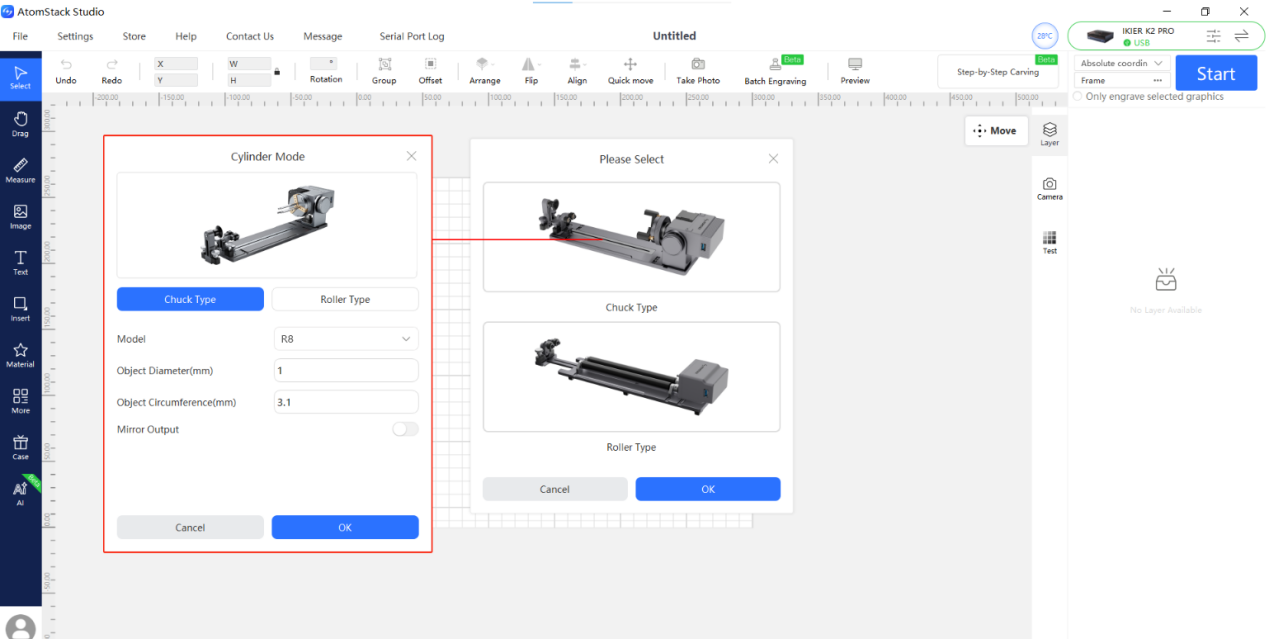1269x639 pixels.
Task: Open Batch Engraving tool
Action: (x=775, y=71)
